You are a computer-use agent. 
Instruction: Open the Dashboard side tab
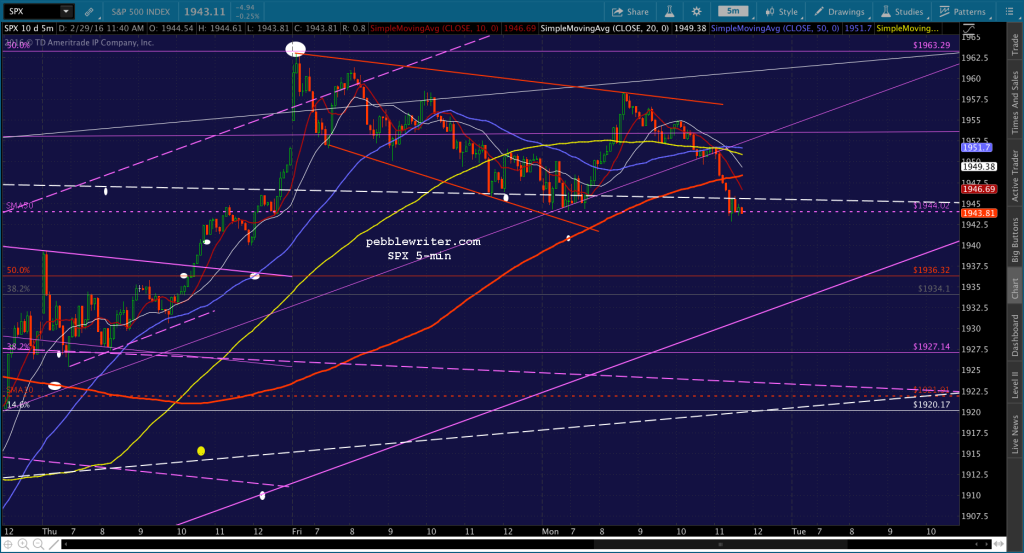[x=1015, y=336]
